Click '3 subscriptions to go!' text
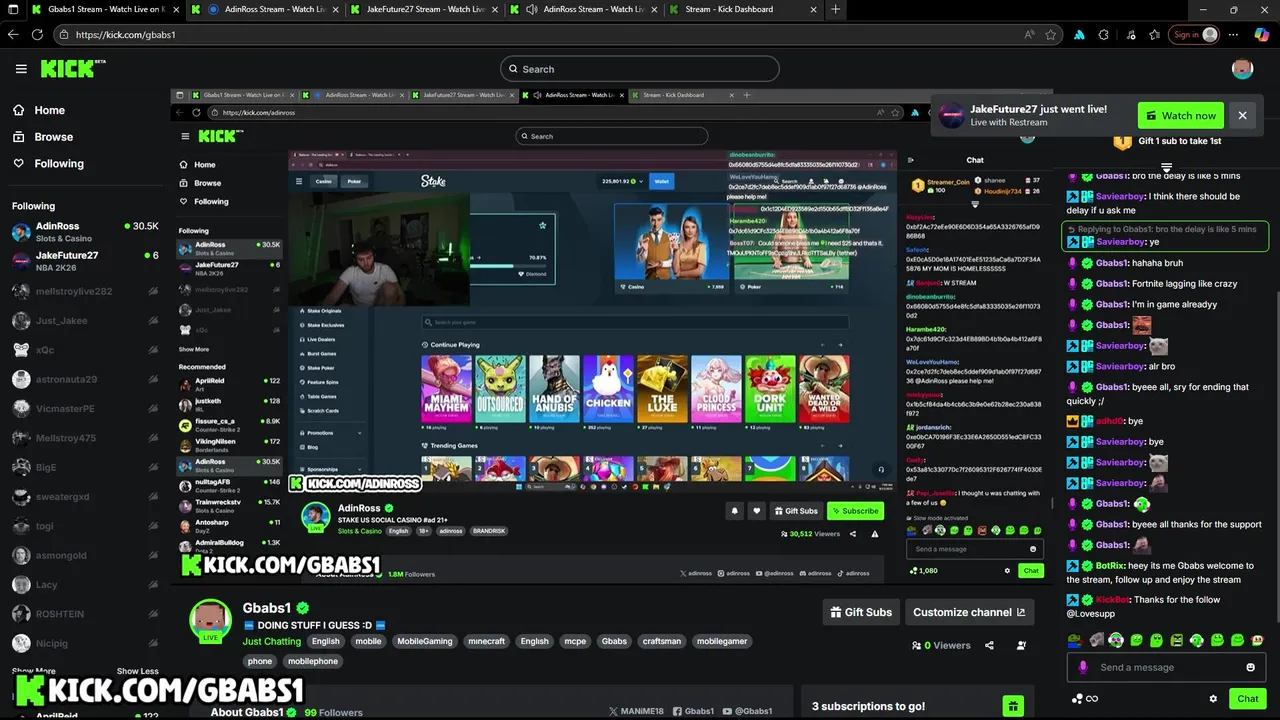This screenshot has width=1280, height=720. click(868, 706)
